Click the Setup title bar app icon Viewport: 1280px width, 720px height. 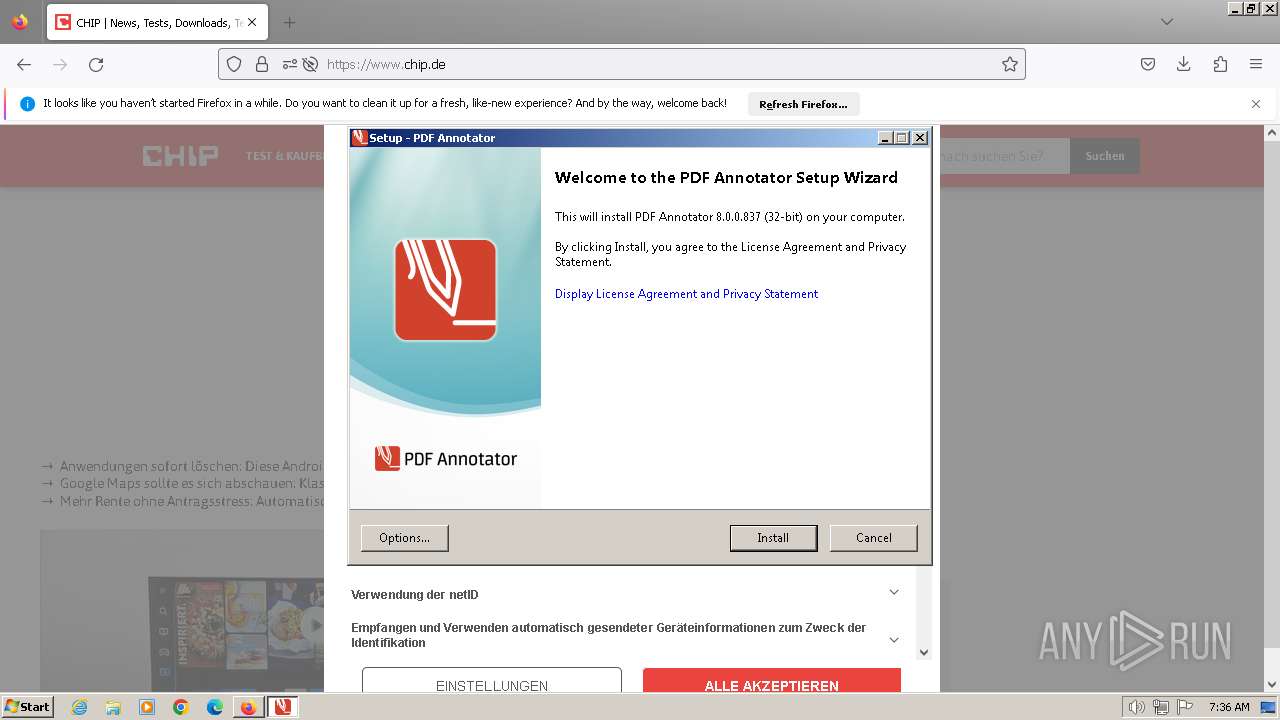point(360,138)
